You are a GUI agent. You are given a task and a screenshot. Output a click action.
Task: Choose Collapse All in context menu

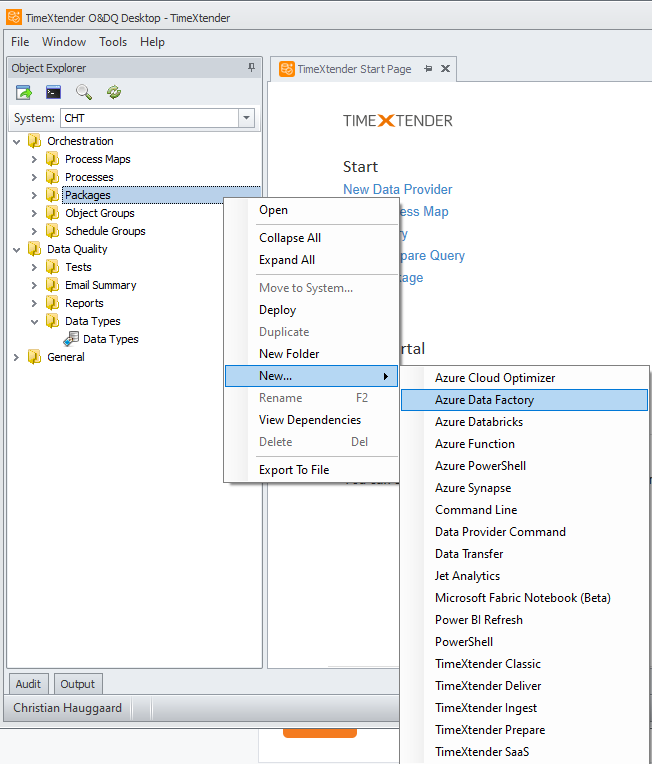tap(311, 238)
